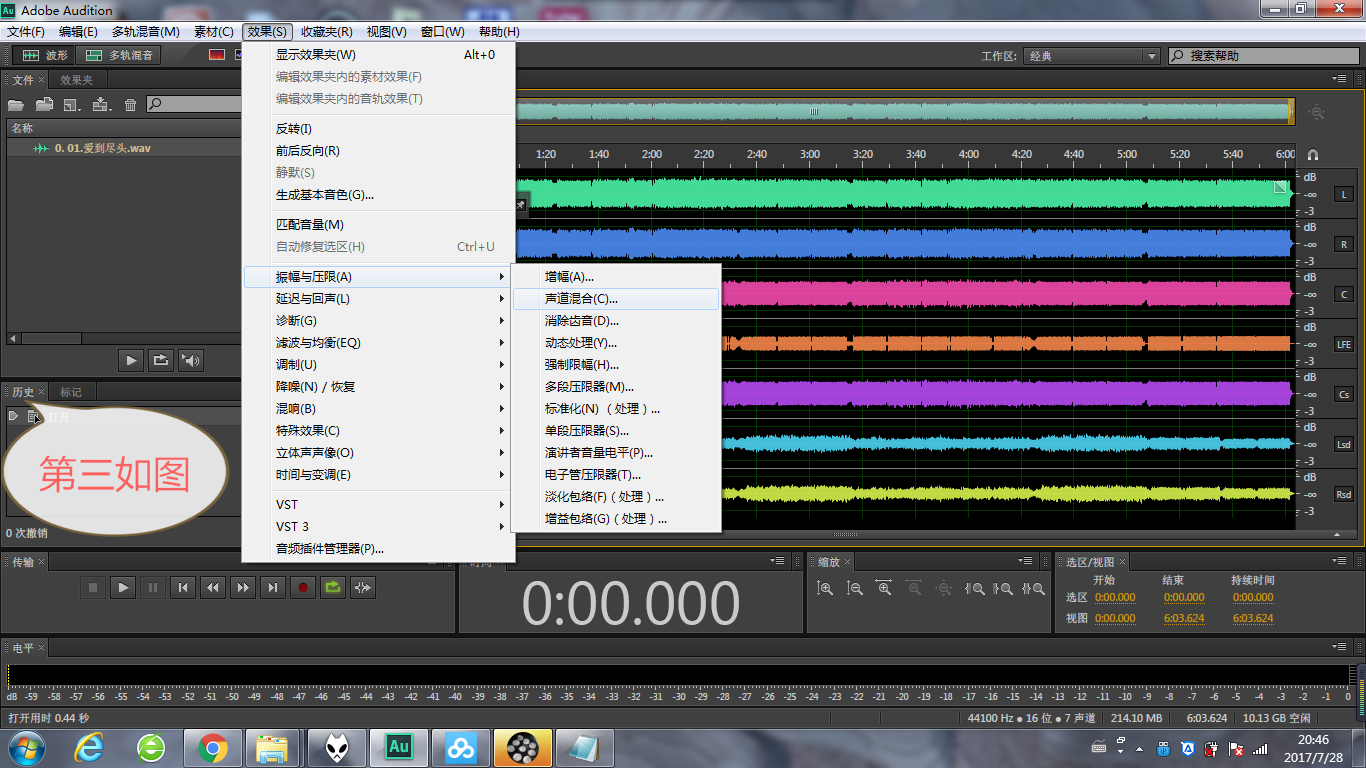1366x768 pixels.
Task: Open file folder icon in Files panel
Action: click(16, 104)
